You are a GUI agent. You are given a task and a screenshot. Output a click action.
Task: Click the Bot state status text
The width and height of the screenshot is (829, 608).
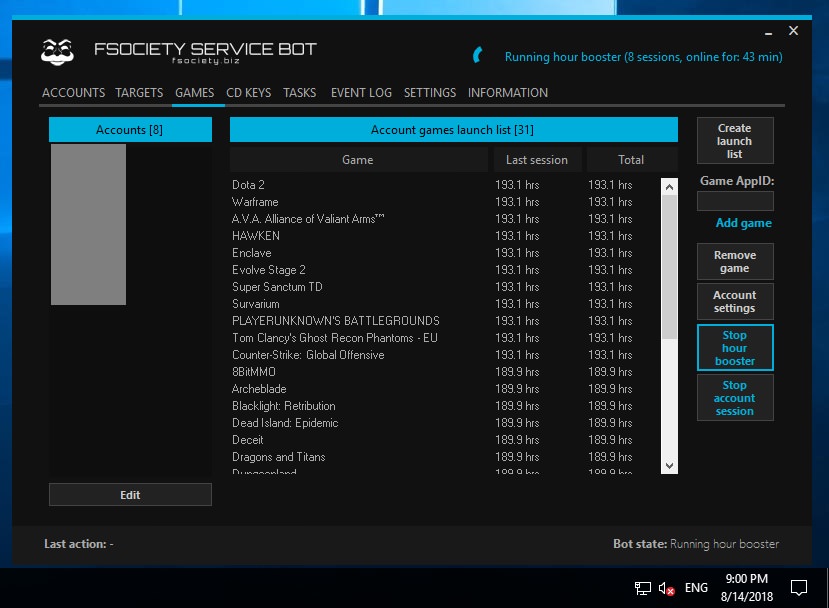point(696,544)
